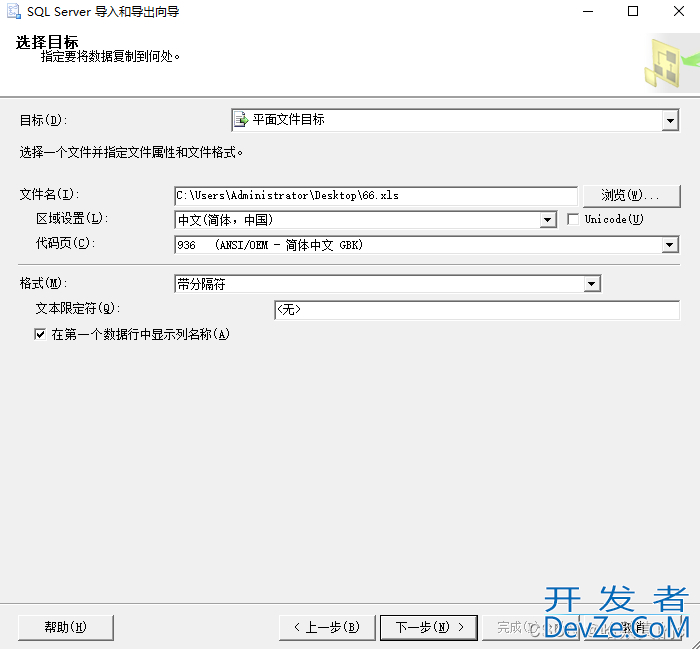
Task: Maximize the wizard window
Action: (x=633, y=11)
